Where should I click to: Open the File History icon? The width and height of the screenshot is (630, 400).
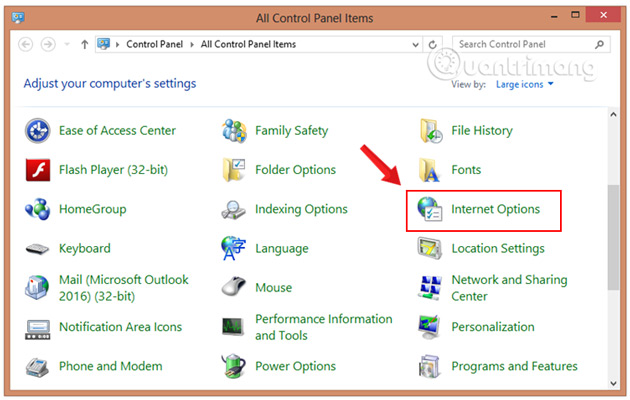point(432,130)
